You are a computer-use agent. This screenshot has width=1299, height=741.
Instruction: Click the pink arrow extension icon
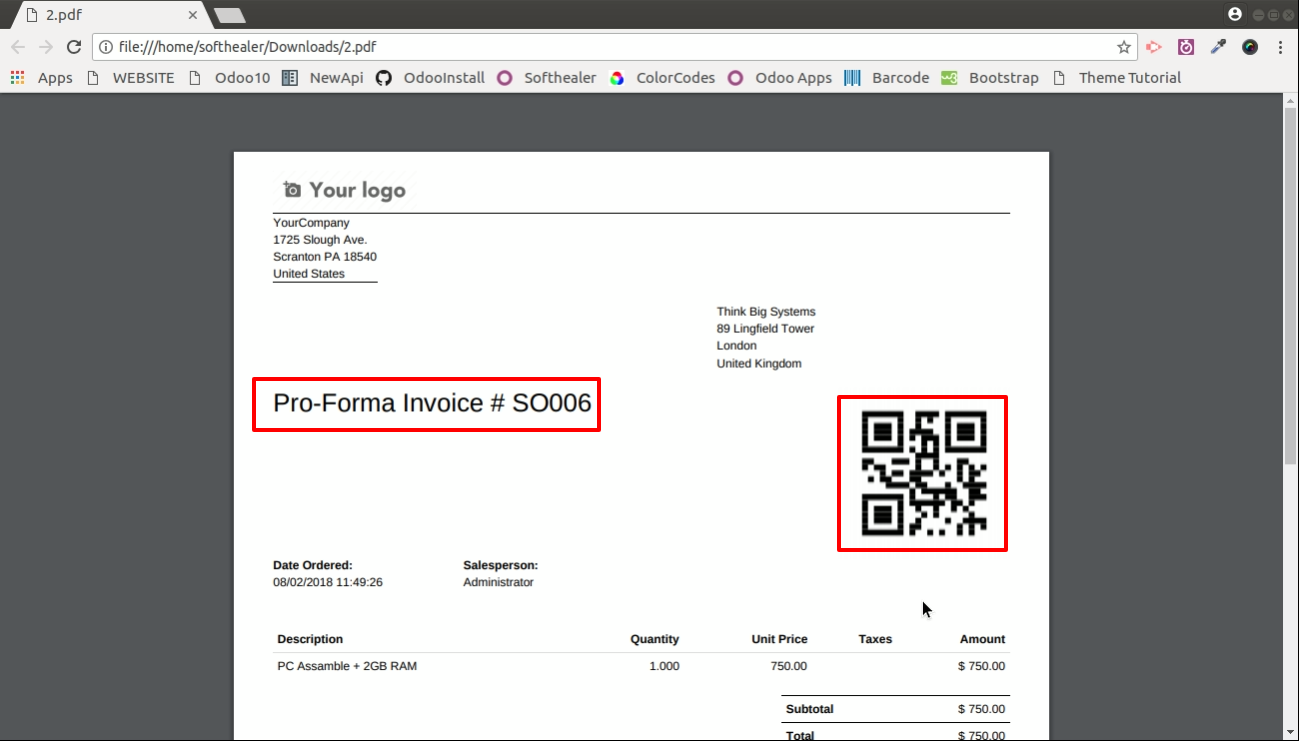point(1154,47)
